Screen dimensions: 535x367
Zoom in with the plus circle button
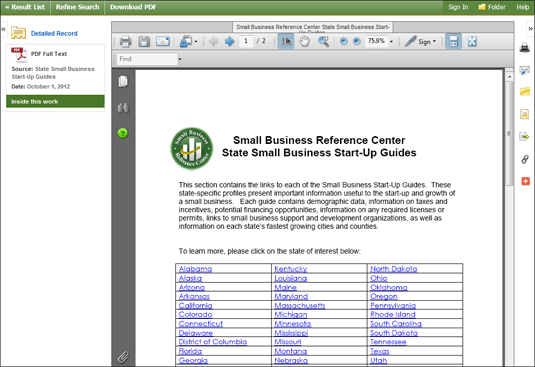click(x=357, y=41)
